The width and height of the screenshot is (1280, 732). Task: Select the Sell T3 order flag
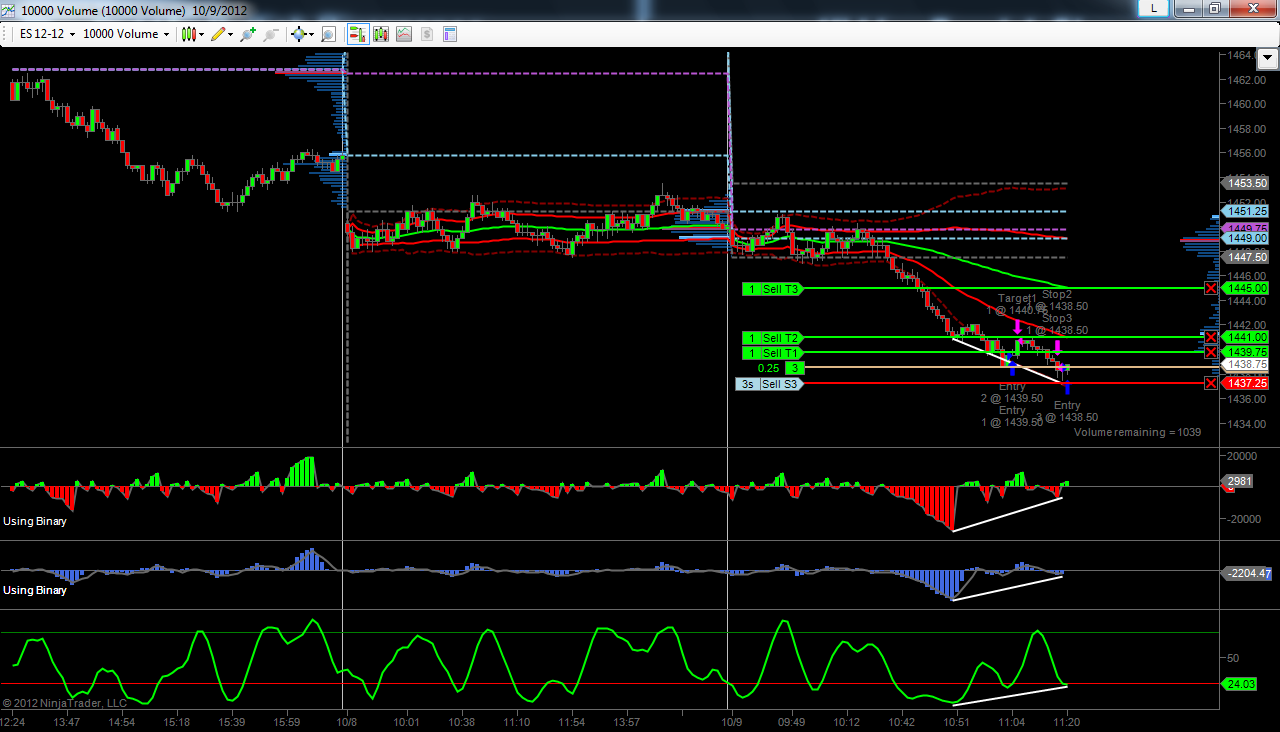click(773, 289)
